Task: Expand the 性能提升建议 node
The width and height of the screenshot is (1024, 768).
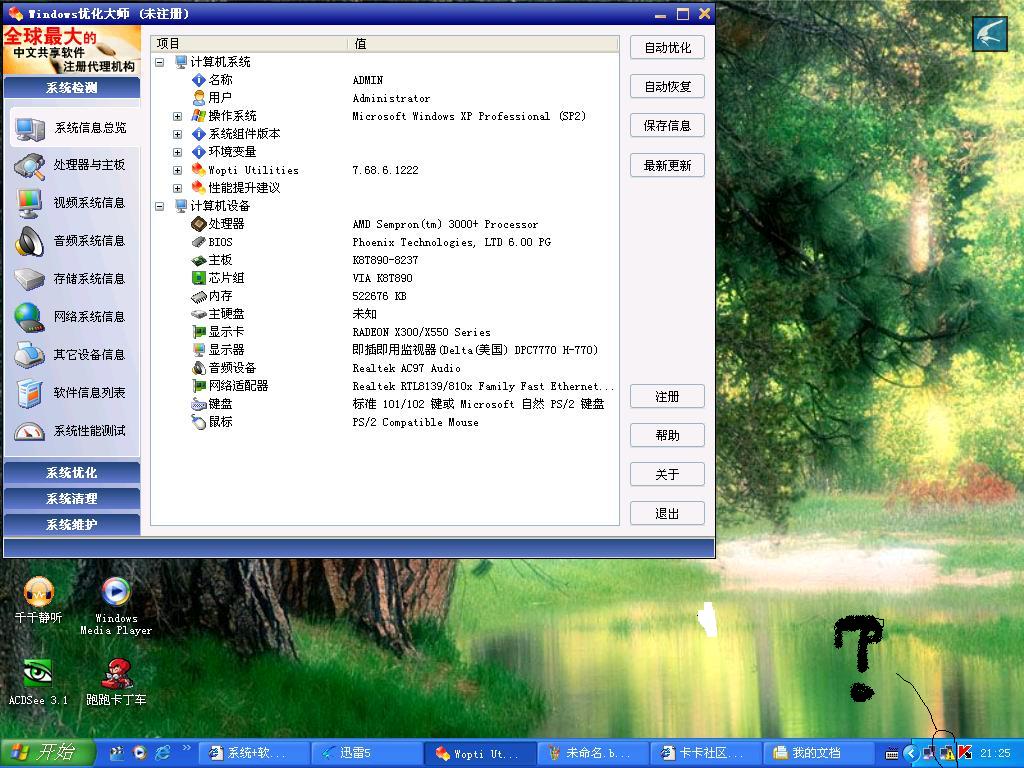Action: [x=177, y=188]
